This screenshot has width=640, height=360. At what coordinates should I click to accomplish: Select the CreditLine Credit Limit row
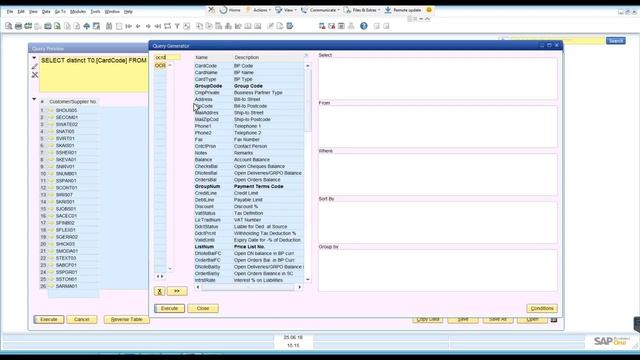[249, 193]
